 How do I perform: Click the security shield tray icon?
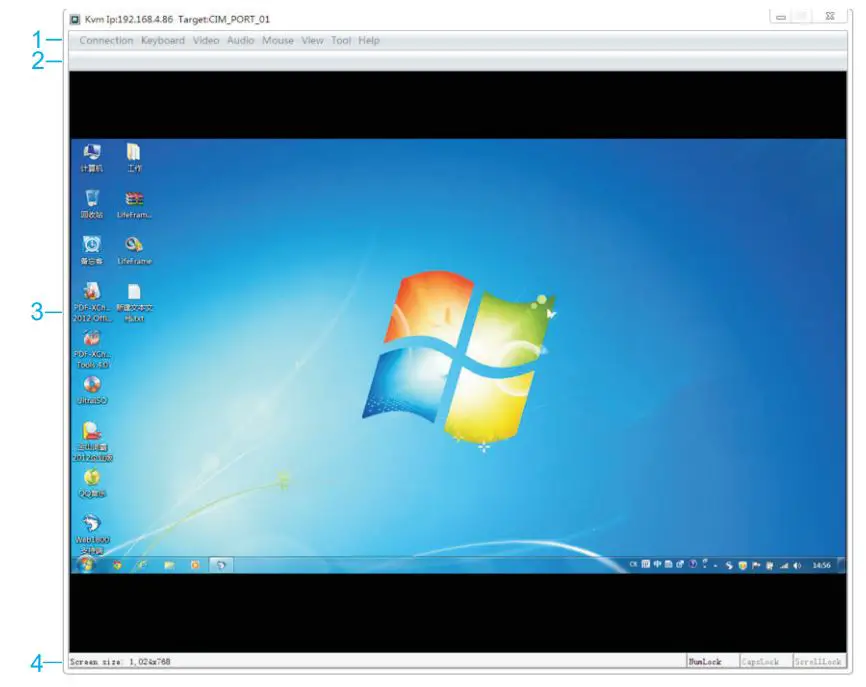(x=743, y=566)
